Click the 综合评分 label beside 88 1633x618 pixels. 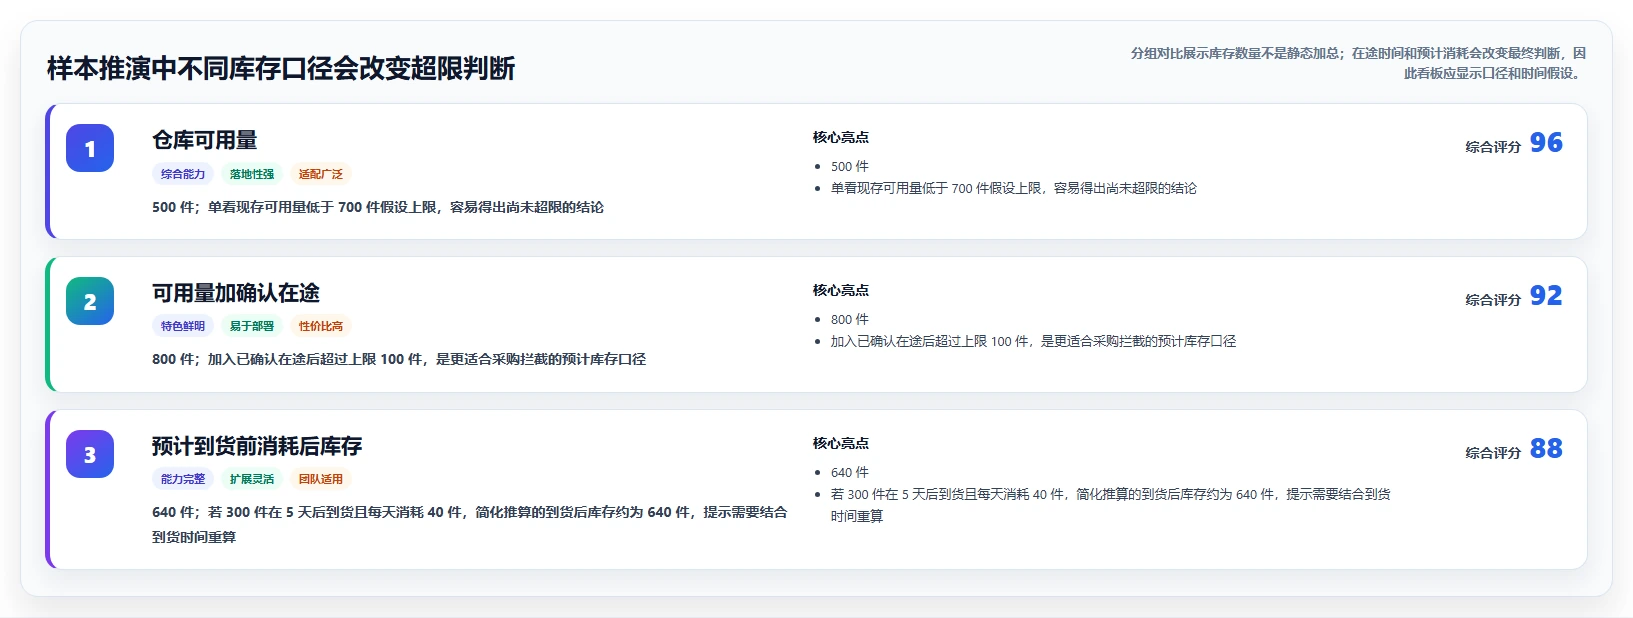[1493, 453]
